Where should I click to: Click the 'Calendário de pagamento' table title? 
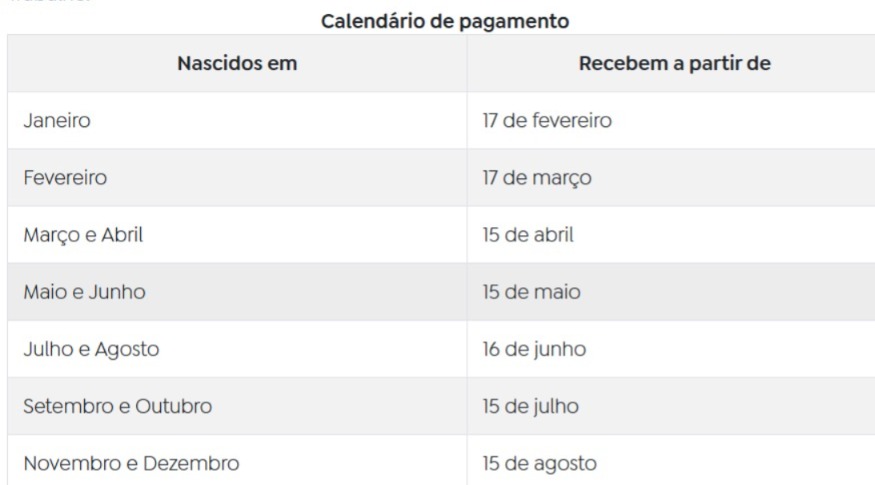[445, 21]
